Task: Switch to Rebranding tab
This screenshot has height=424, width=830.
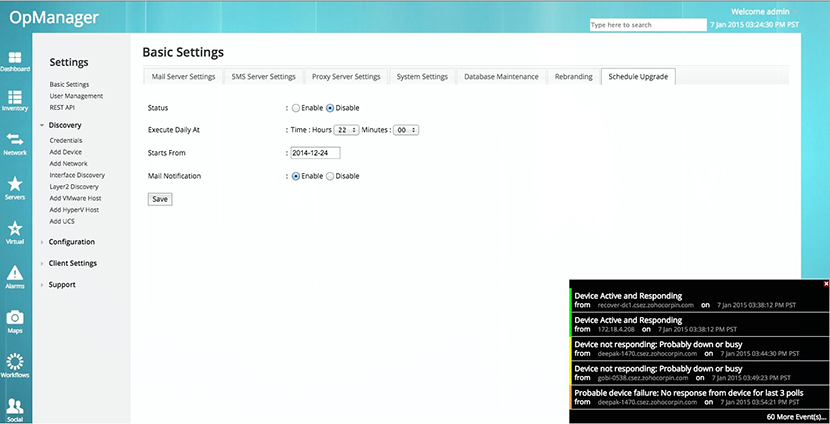Action: tap(573, 77)
